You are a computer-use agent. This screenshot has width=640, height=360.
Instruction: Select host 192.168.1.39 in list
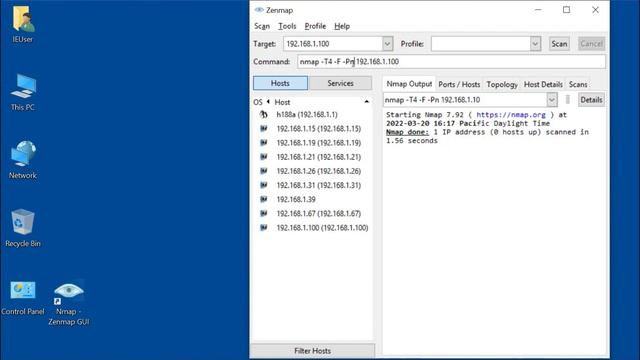coord(296,199)
